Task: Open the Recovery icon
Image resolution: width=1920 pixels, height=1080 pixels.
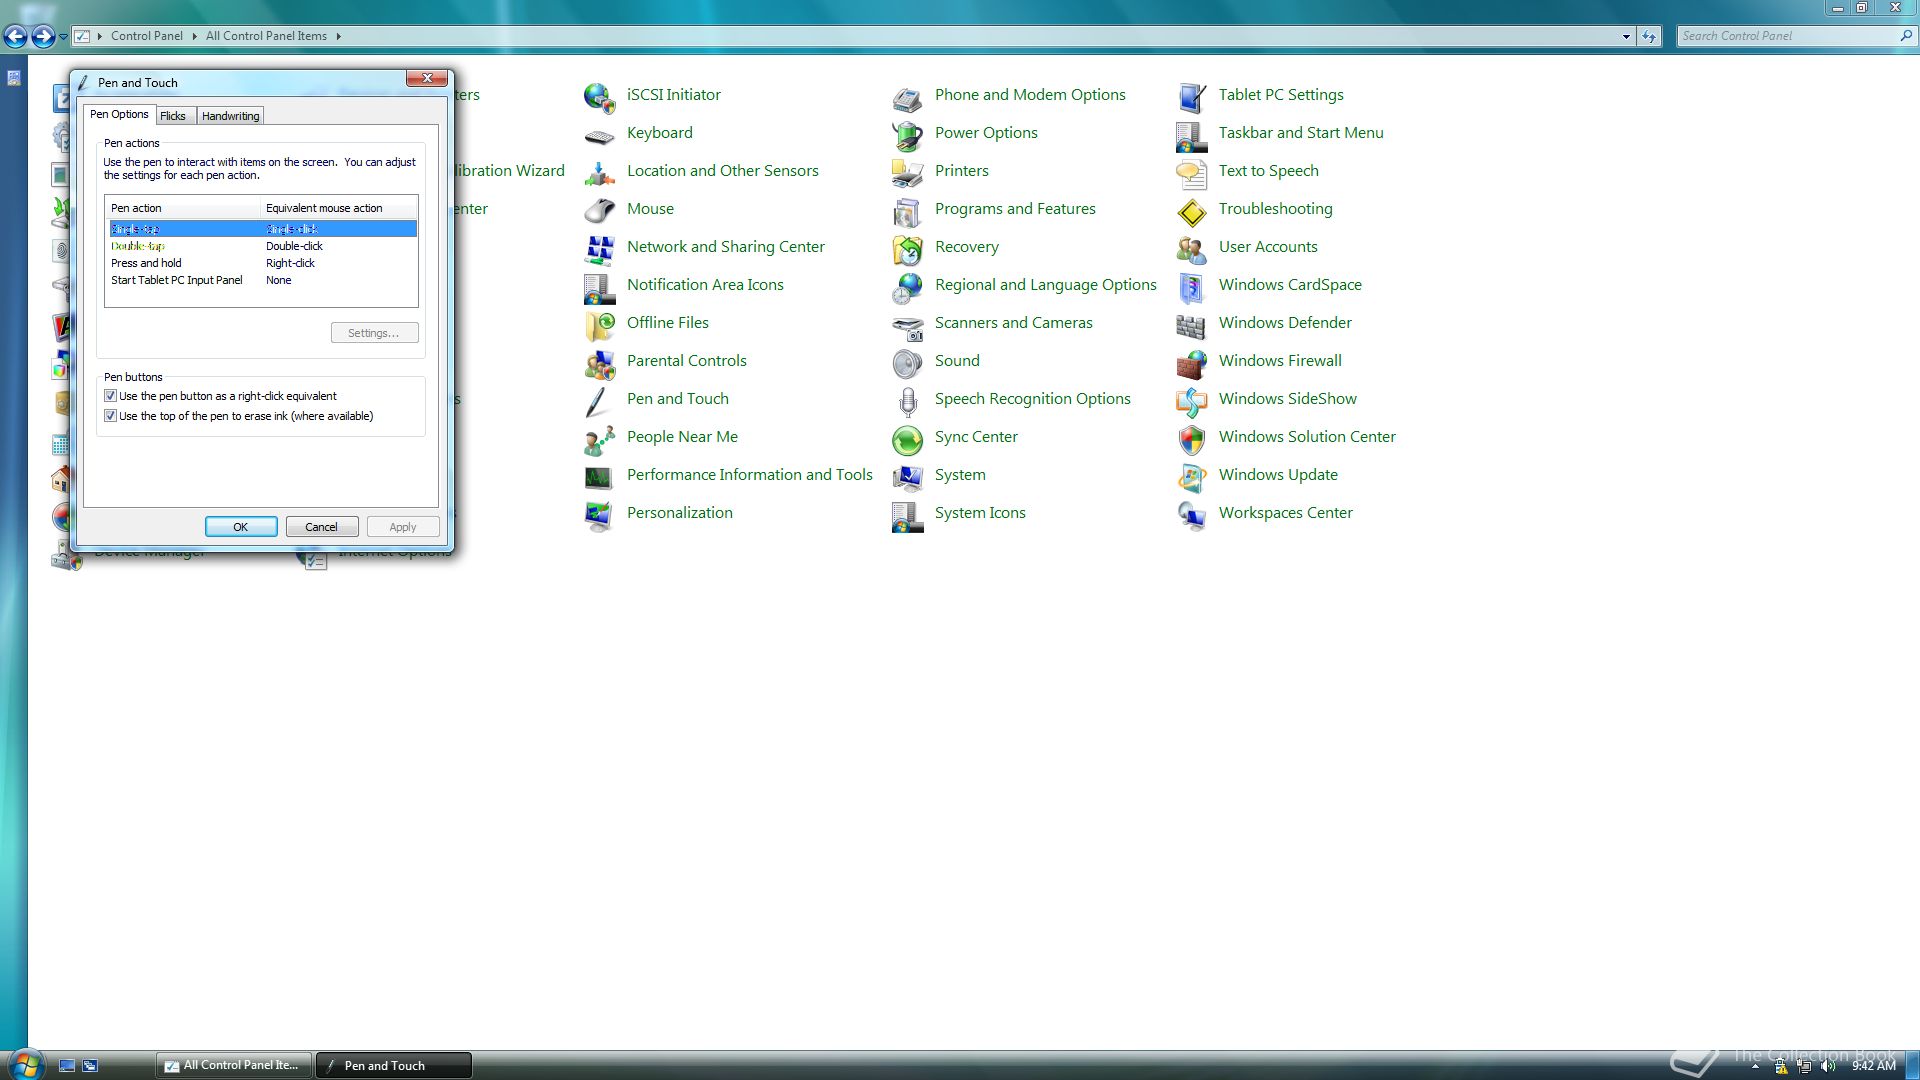Action: pos(907,249)
